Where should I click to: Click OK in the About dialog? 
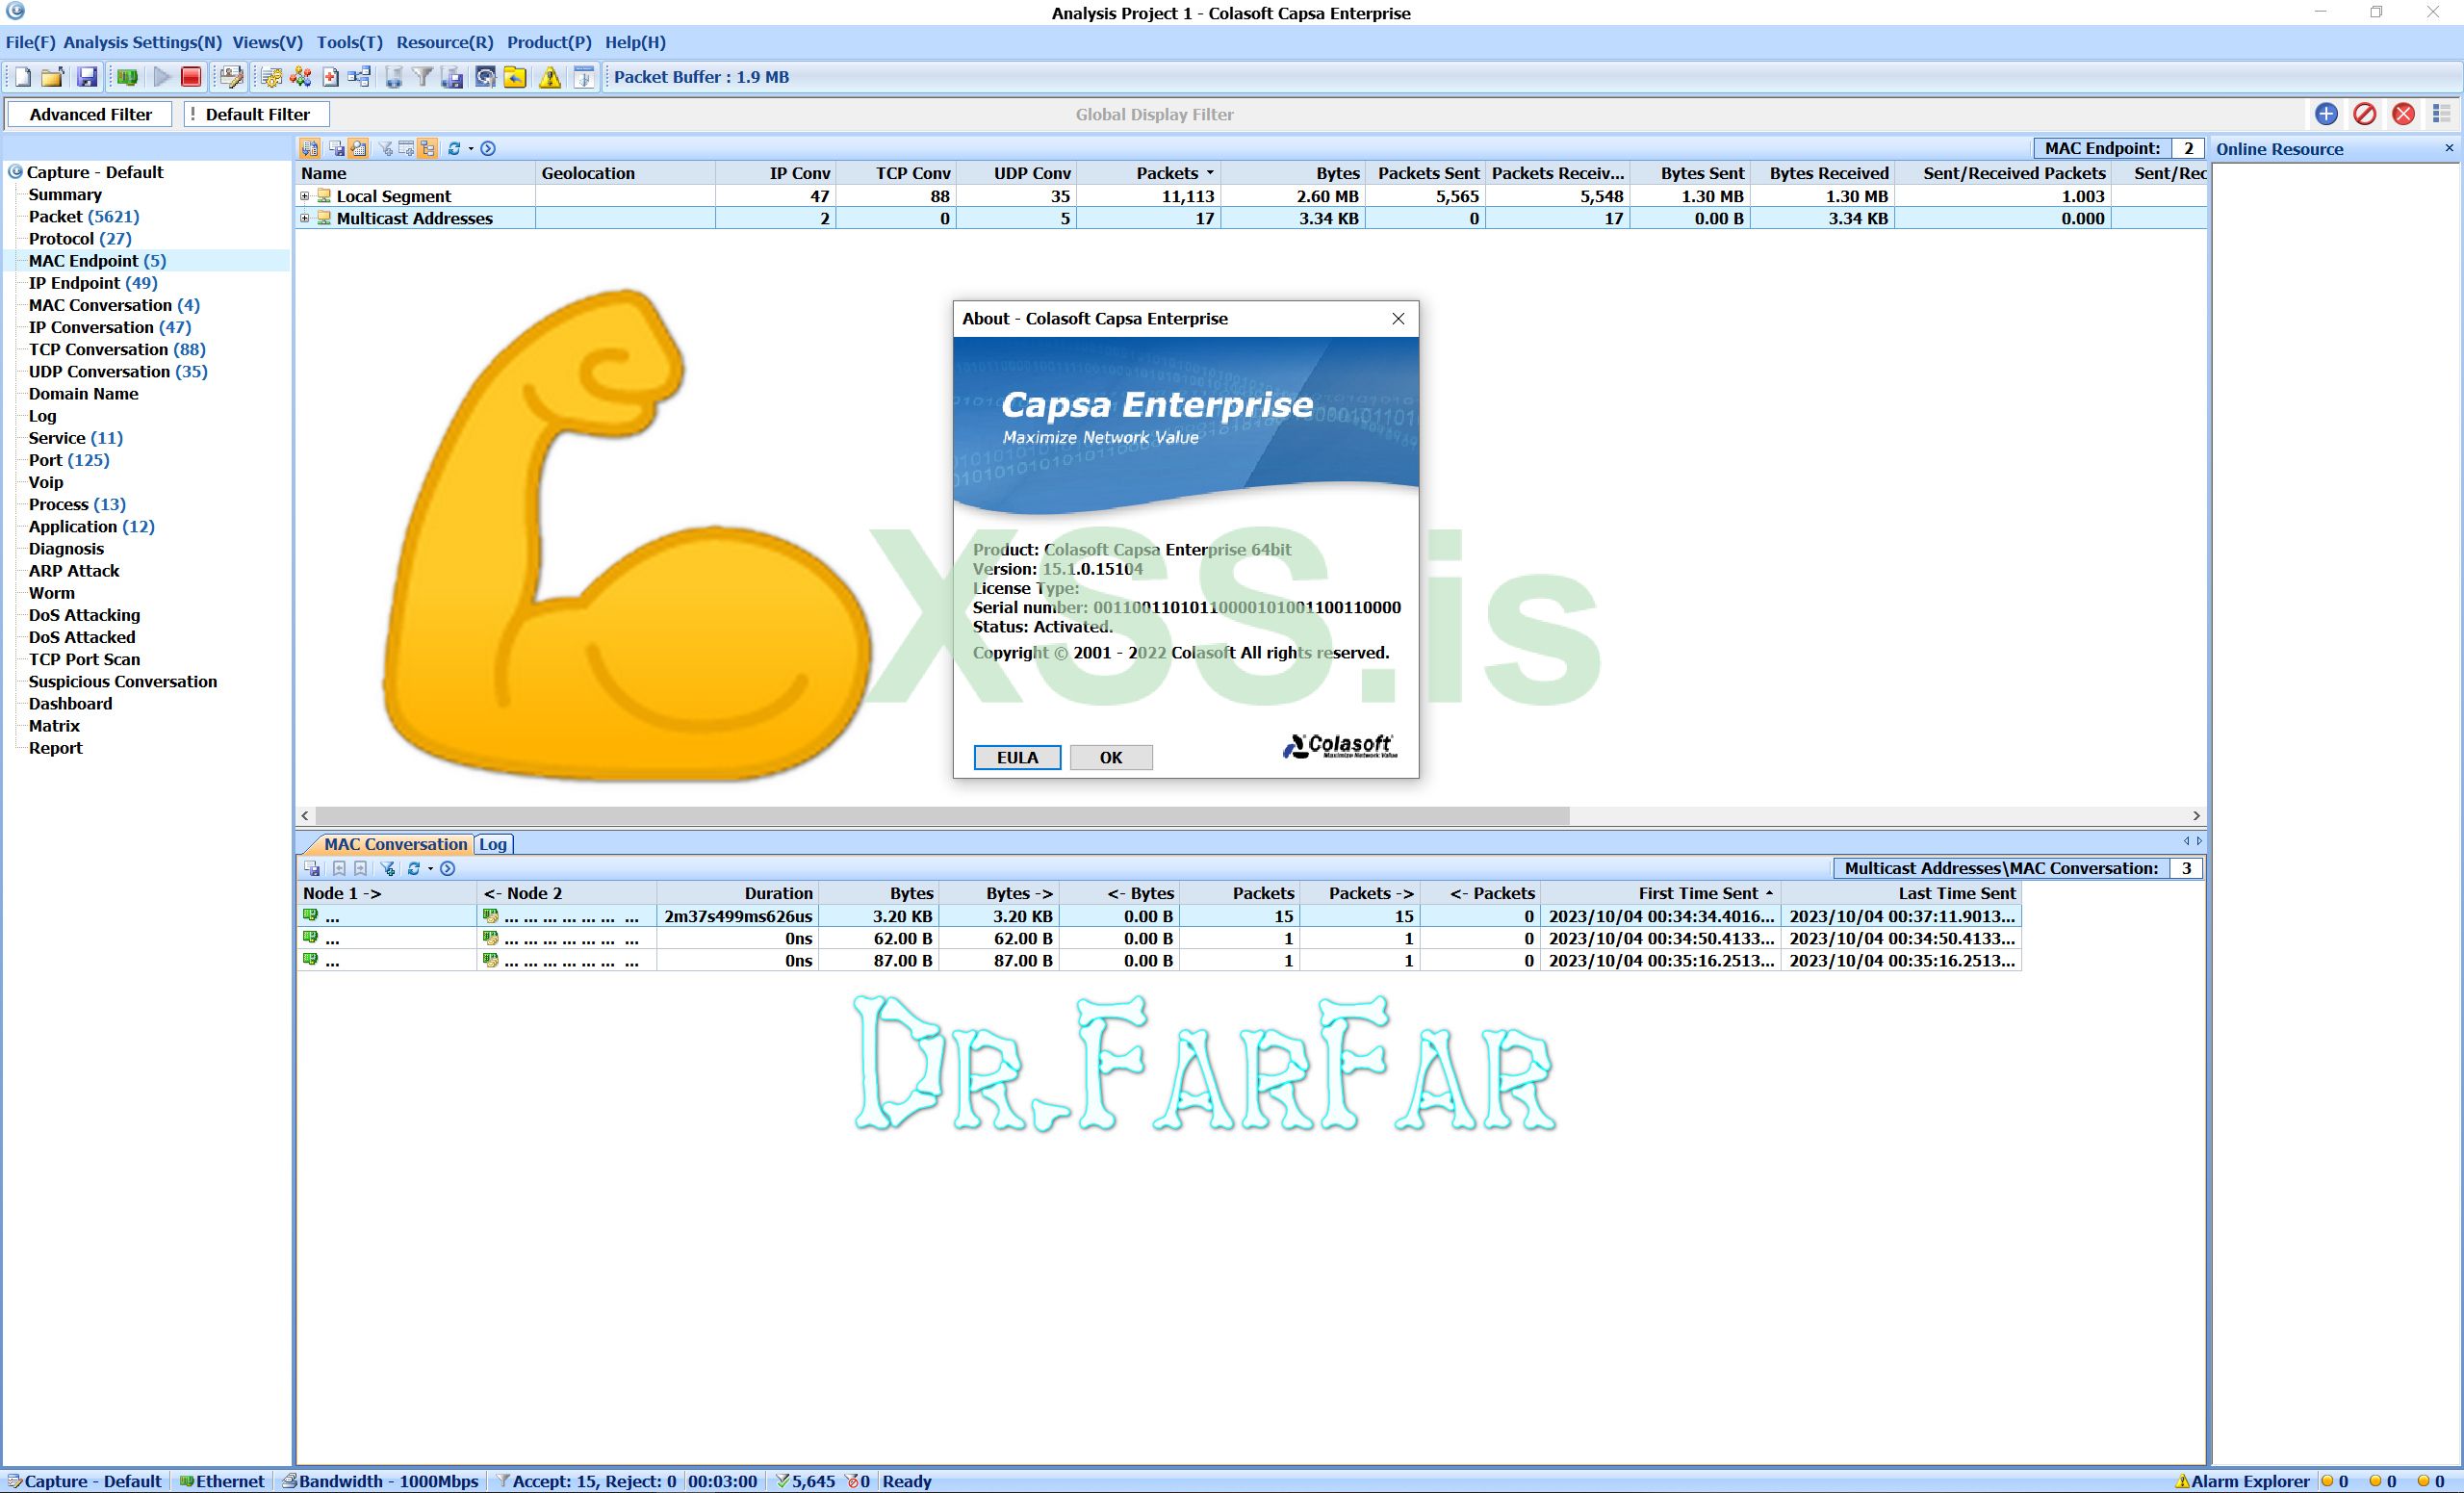(x=1110, y=757)
